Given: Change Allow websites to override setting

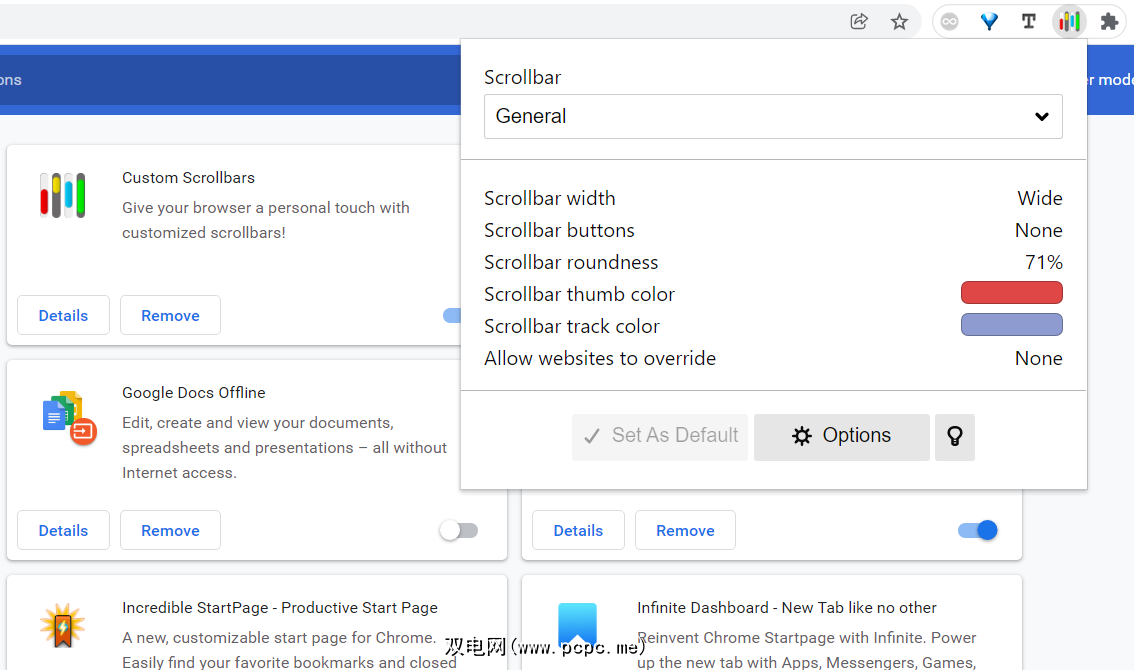Looking at the screenshot, I should [x=1038, y=358].
